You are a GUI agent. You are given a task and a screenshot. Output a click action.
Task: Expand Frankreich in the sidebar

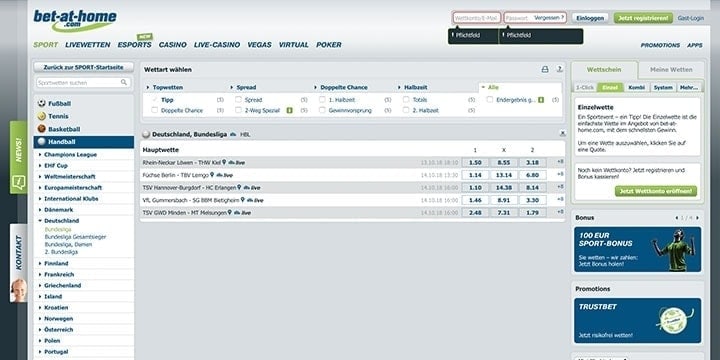[x=84, y=275]
